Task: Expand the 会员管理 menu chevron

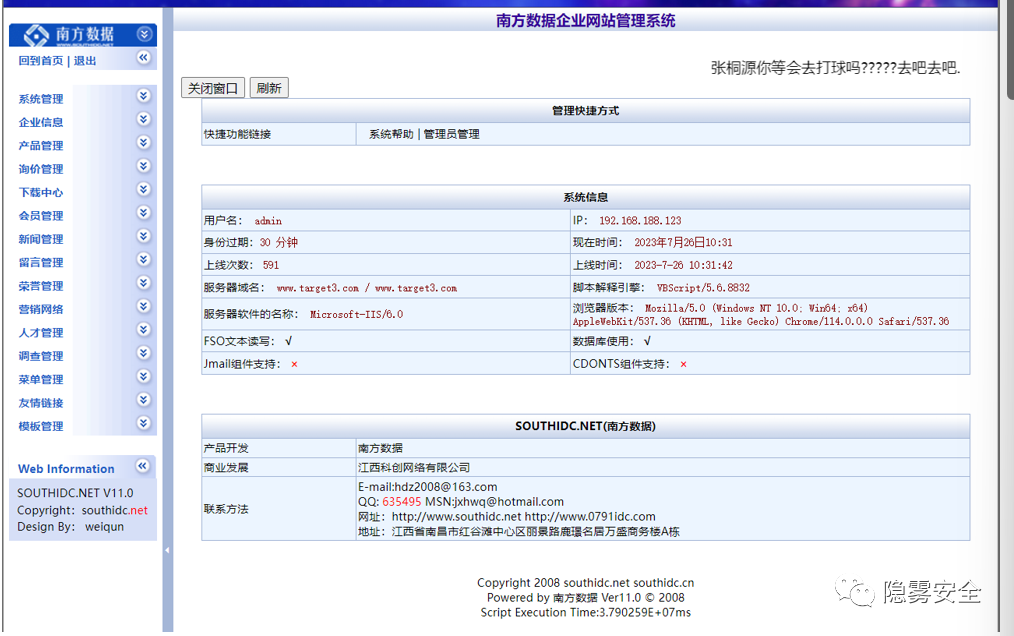Action: (x=144, y=212)
